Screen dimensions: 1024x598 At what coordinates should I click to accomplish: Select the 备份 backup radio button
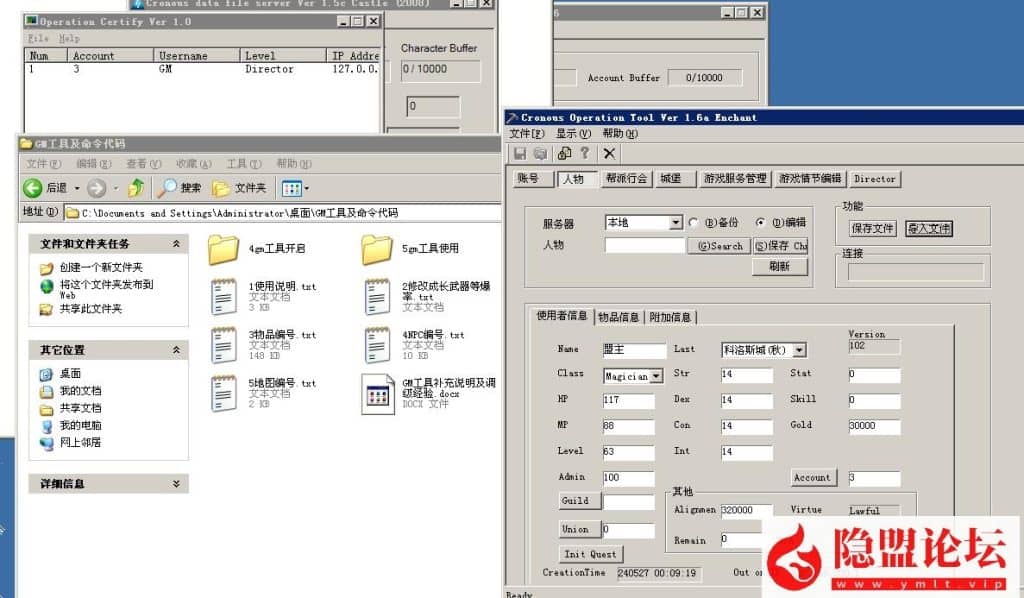(694, 223)
